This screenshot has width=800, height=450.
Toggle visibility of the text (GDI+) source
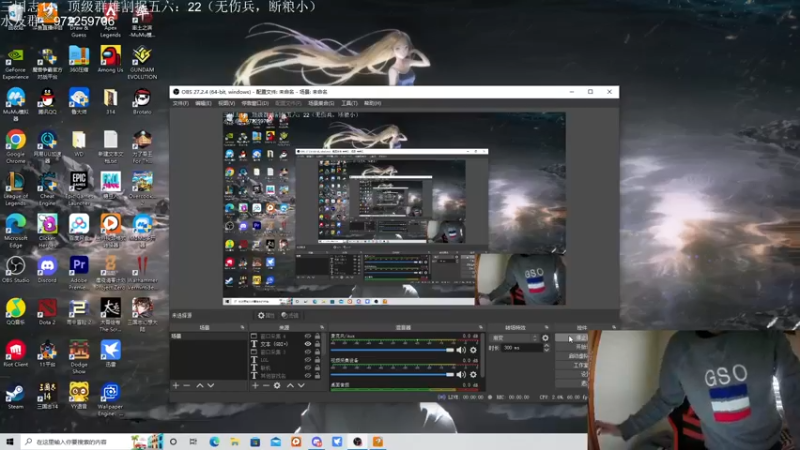(308, 344)
